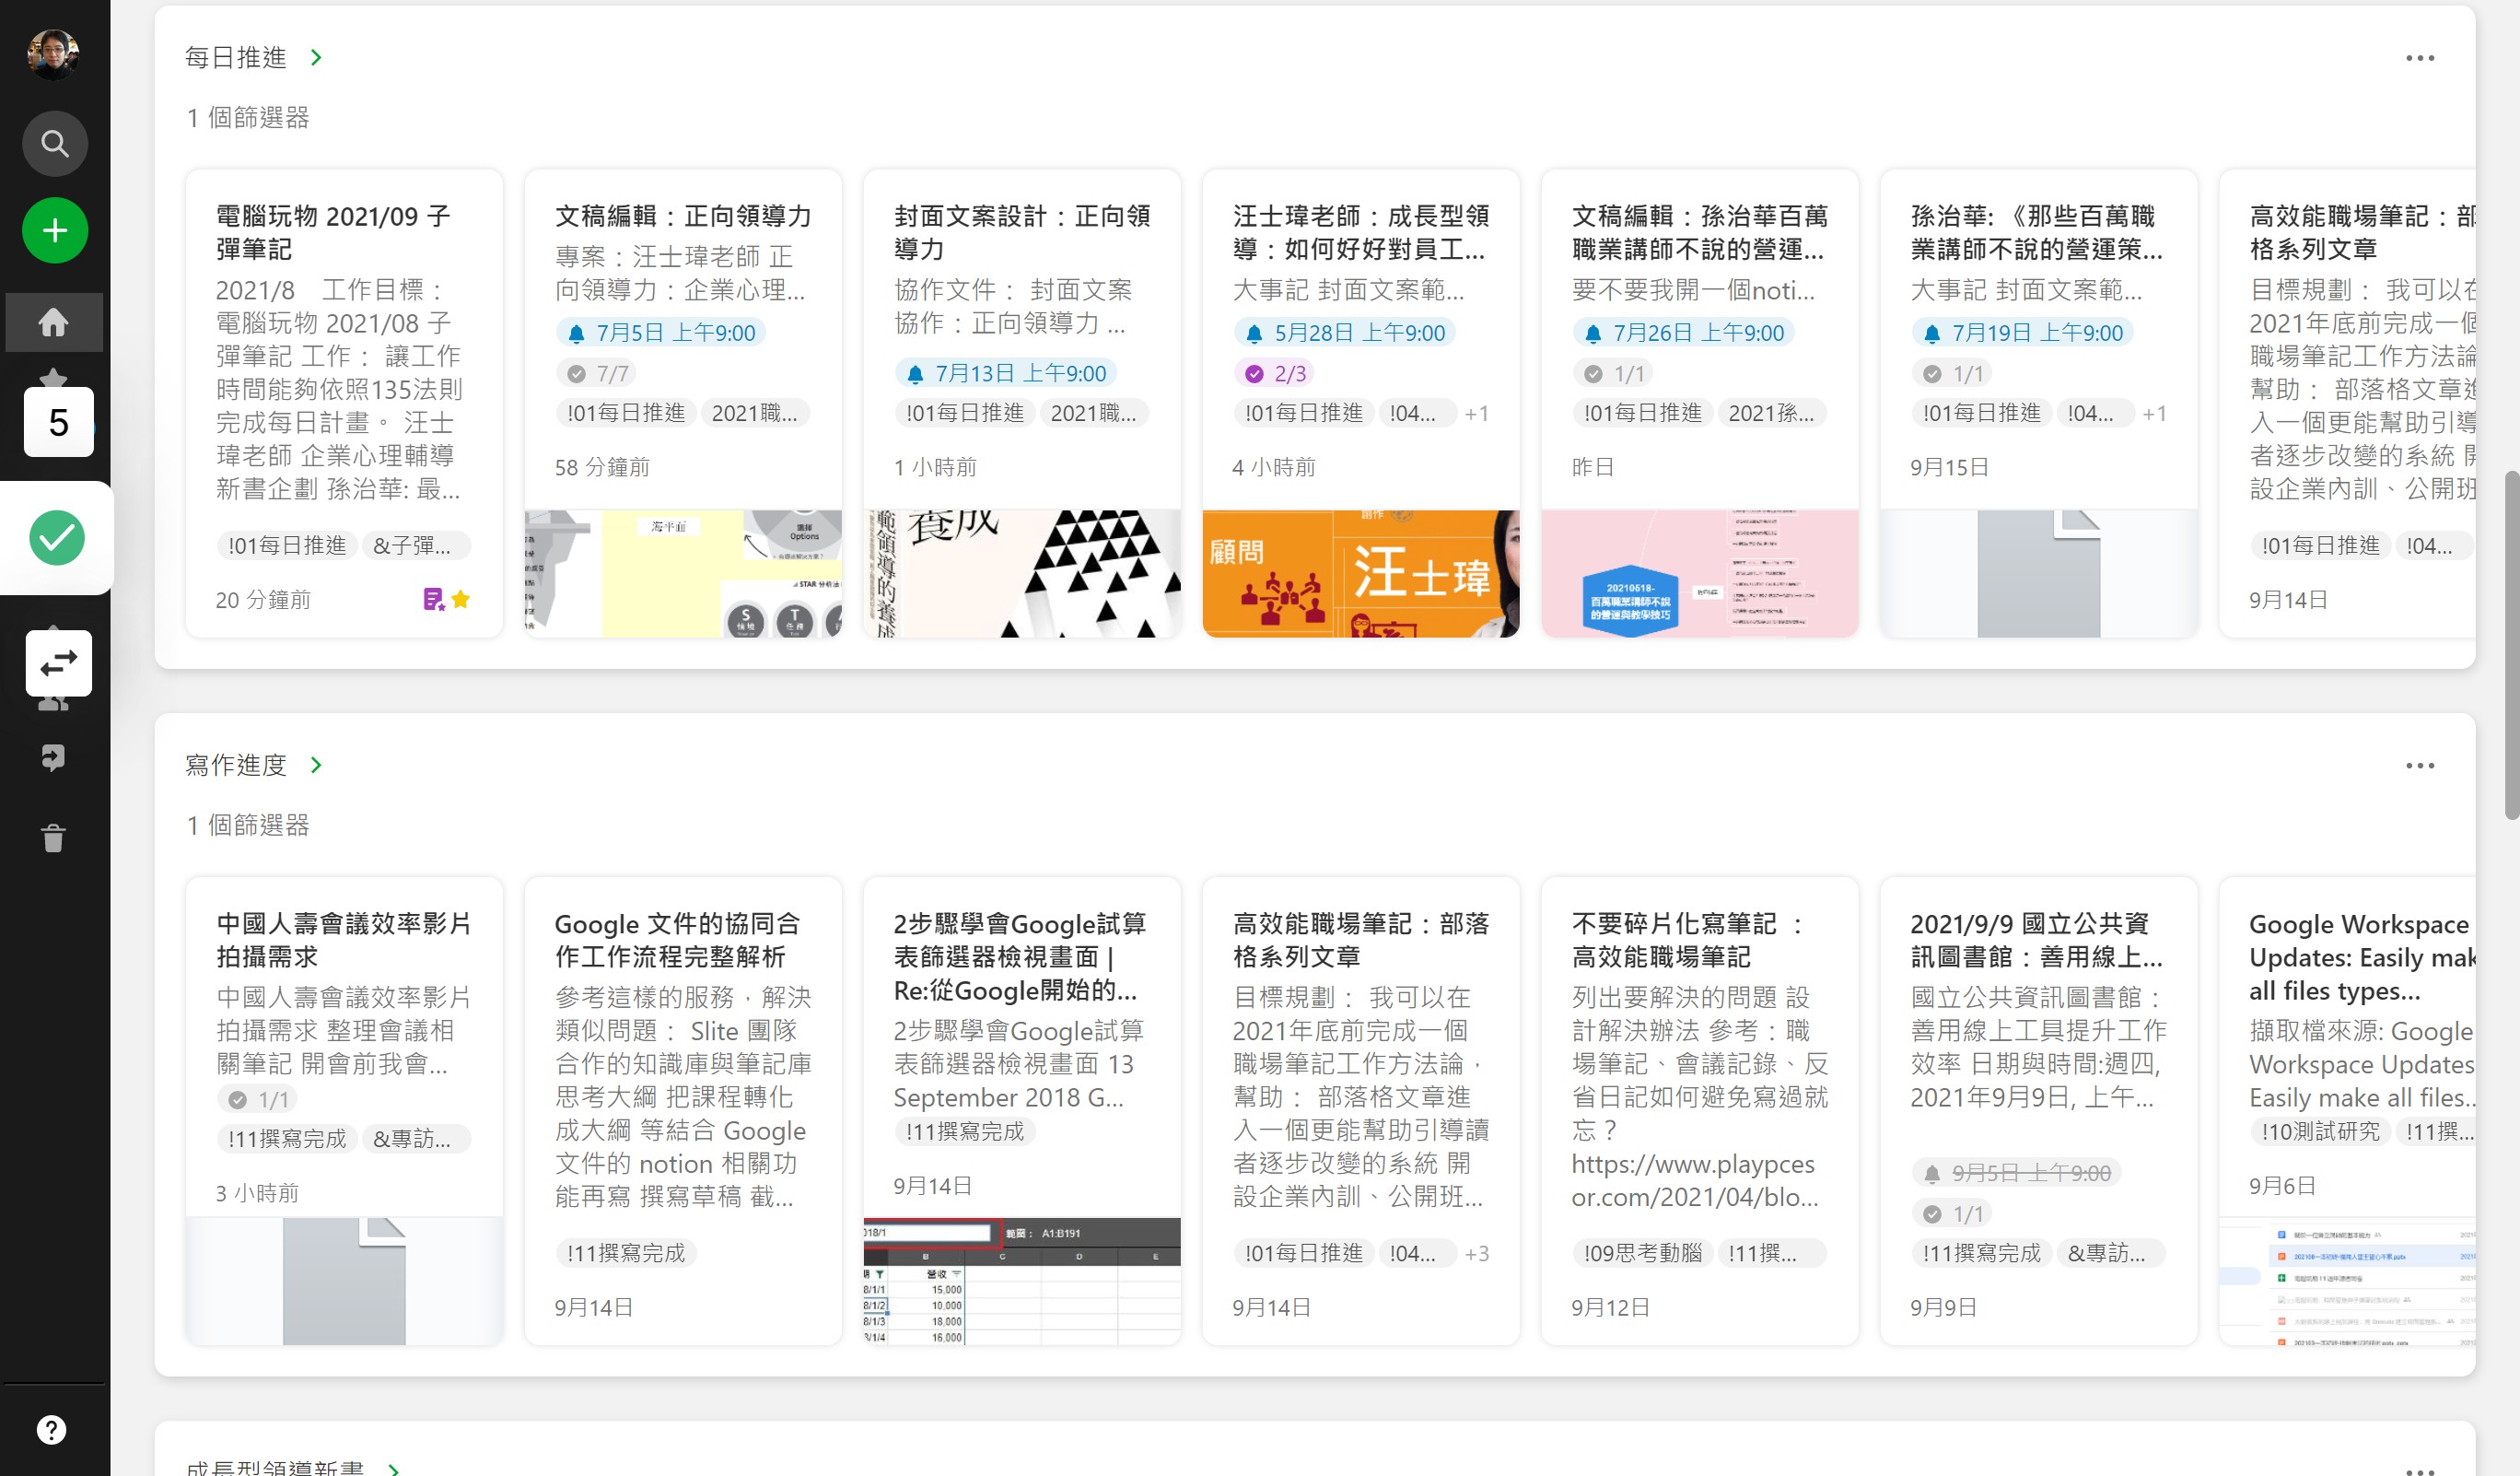
Task: Expand the 寫作進度 section chevron
Action: pos(316,766)
